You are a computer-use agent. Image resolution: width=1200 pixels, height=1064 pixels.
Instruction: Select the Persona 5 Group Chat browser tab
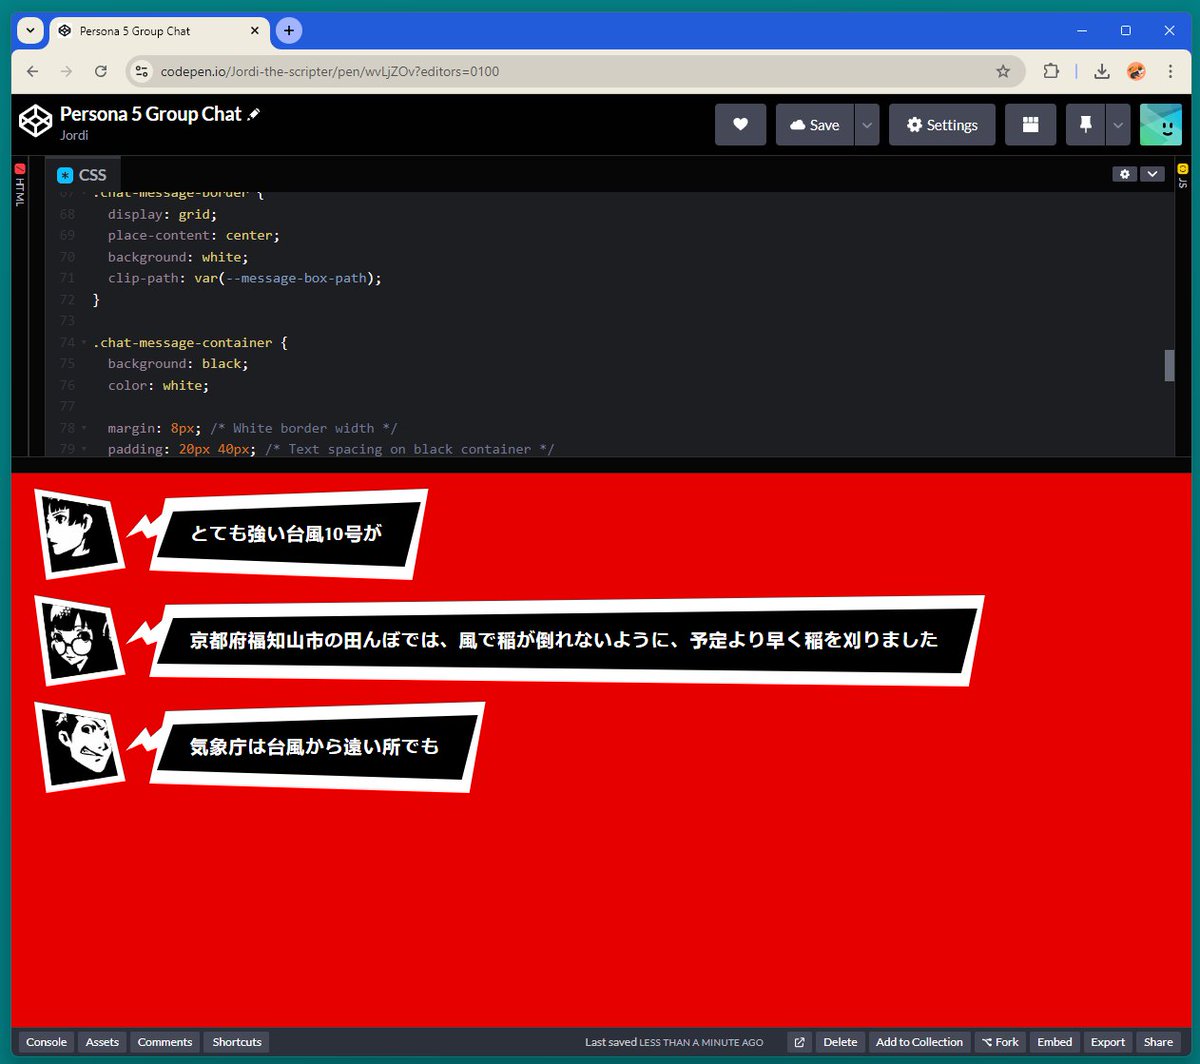point(160,31)
